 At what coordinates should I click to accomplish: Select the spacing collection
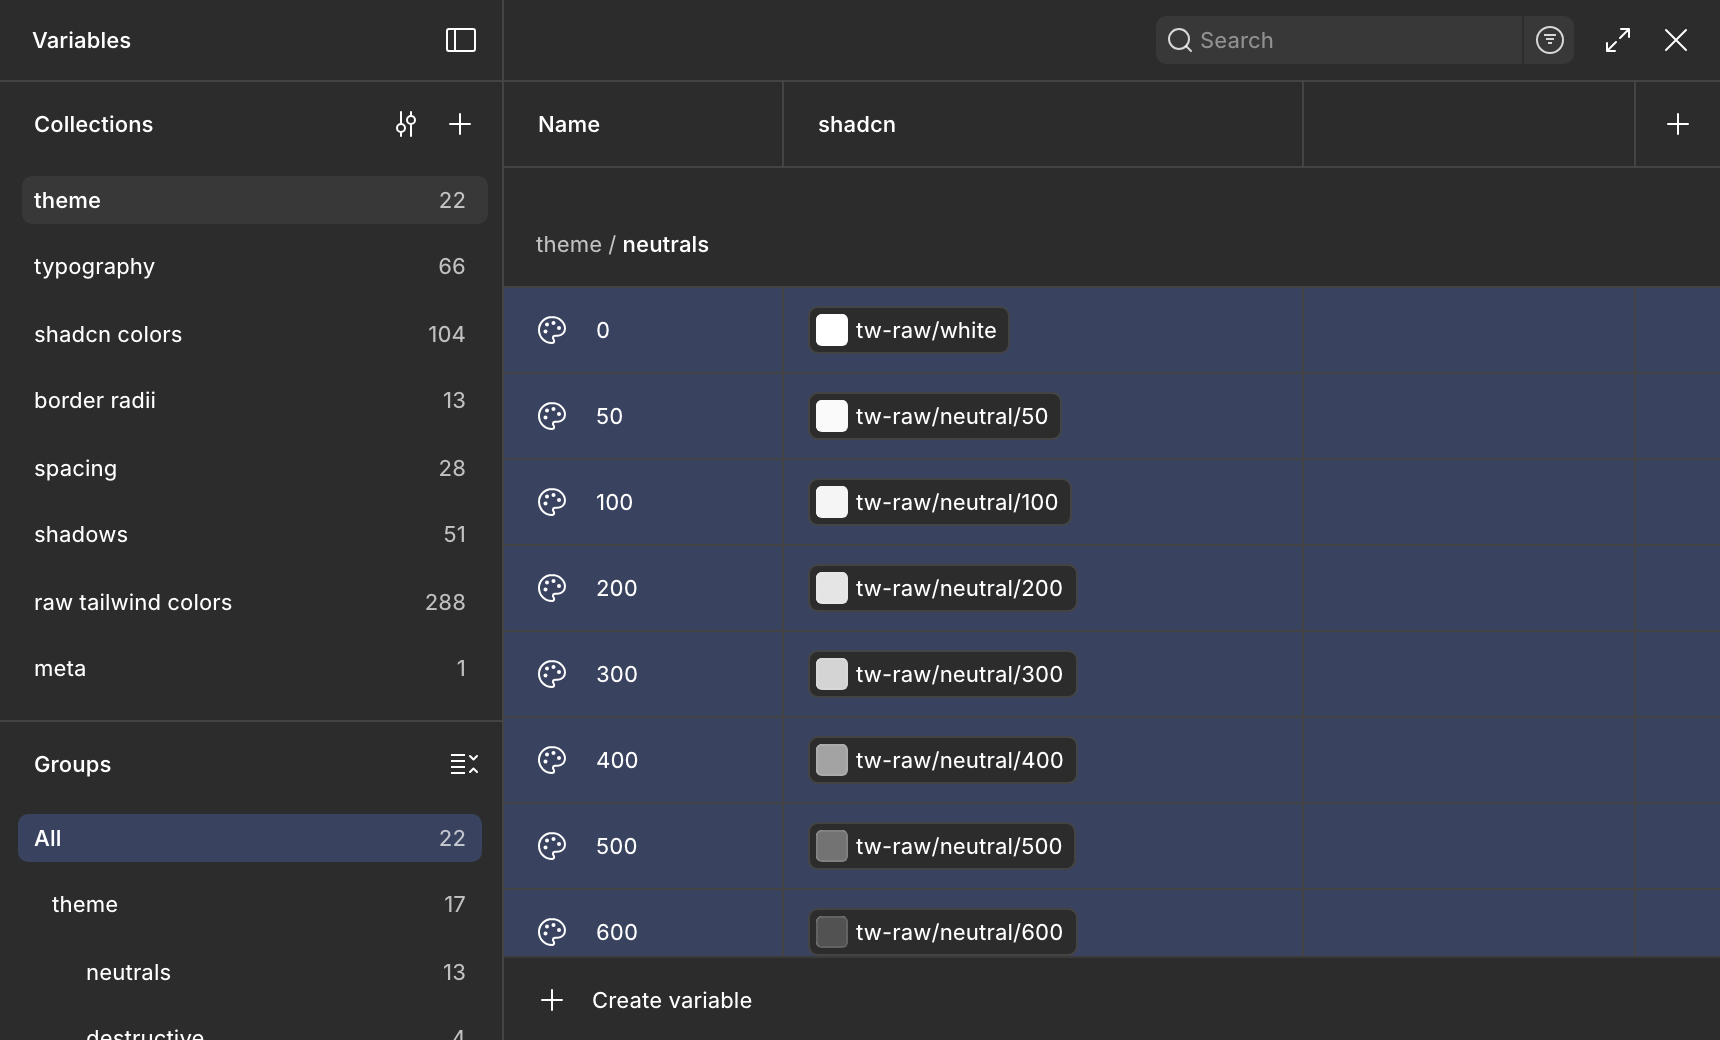coord(254,468)
